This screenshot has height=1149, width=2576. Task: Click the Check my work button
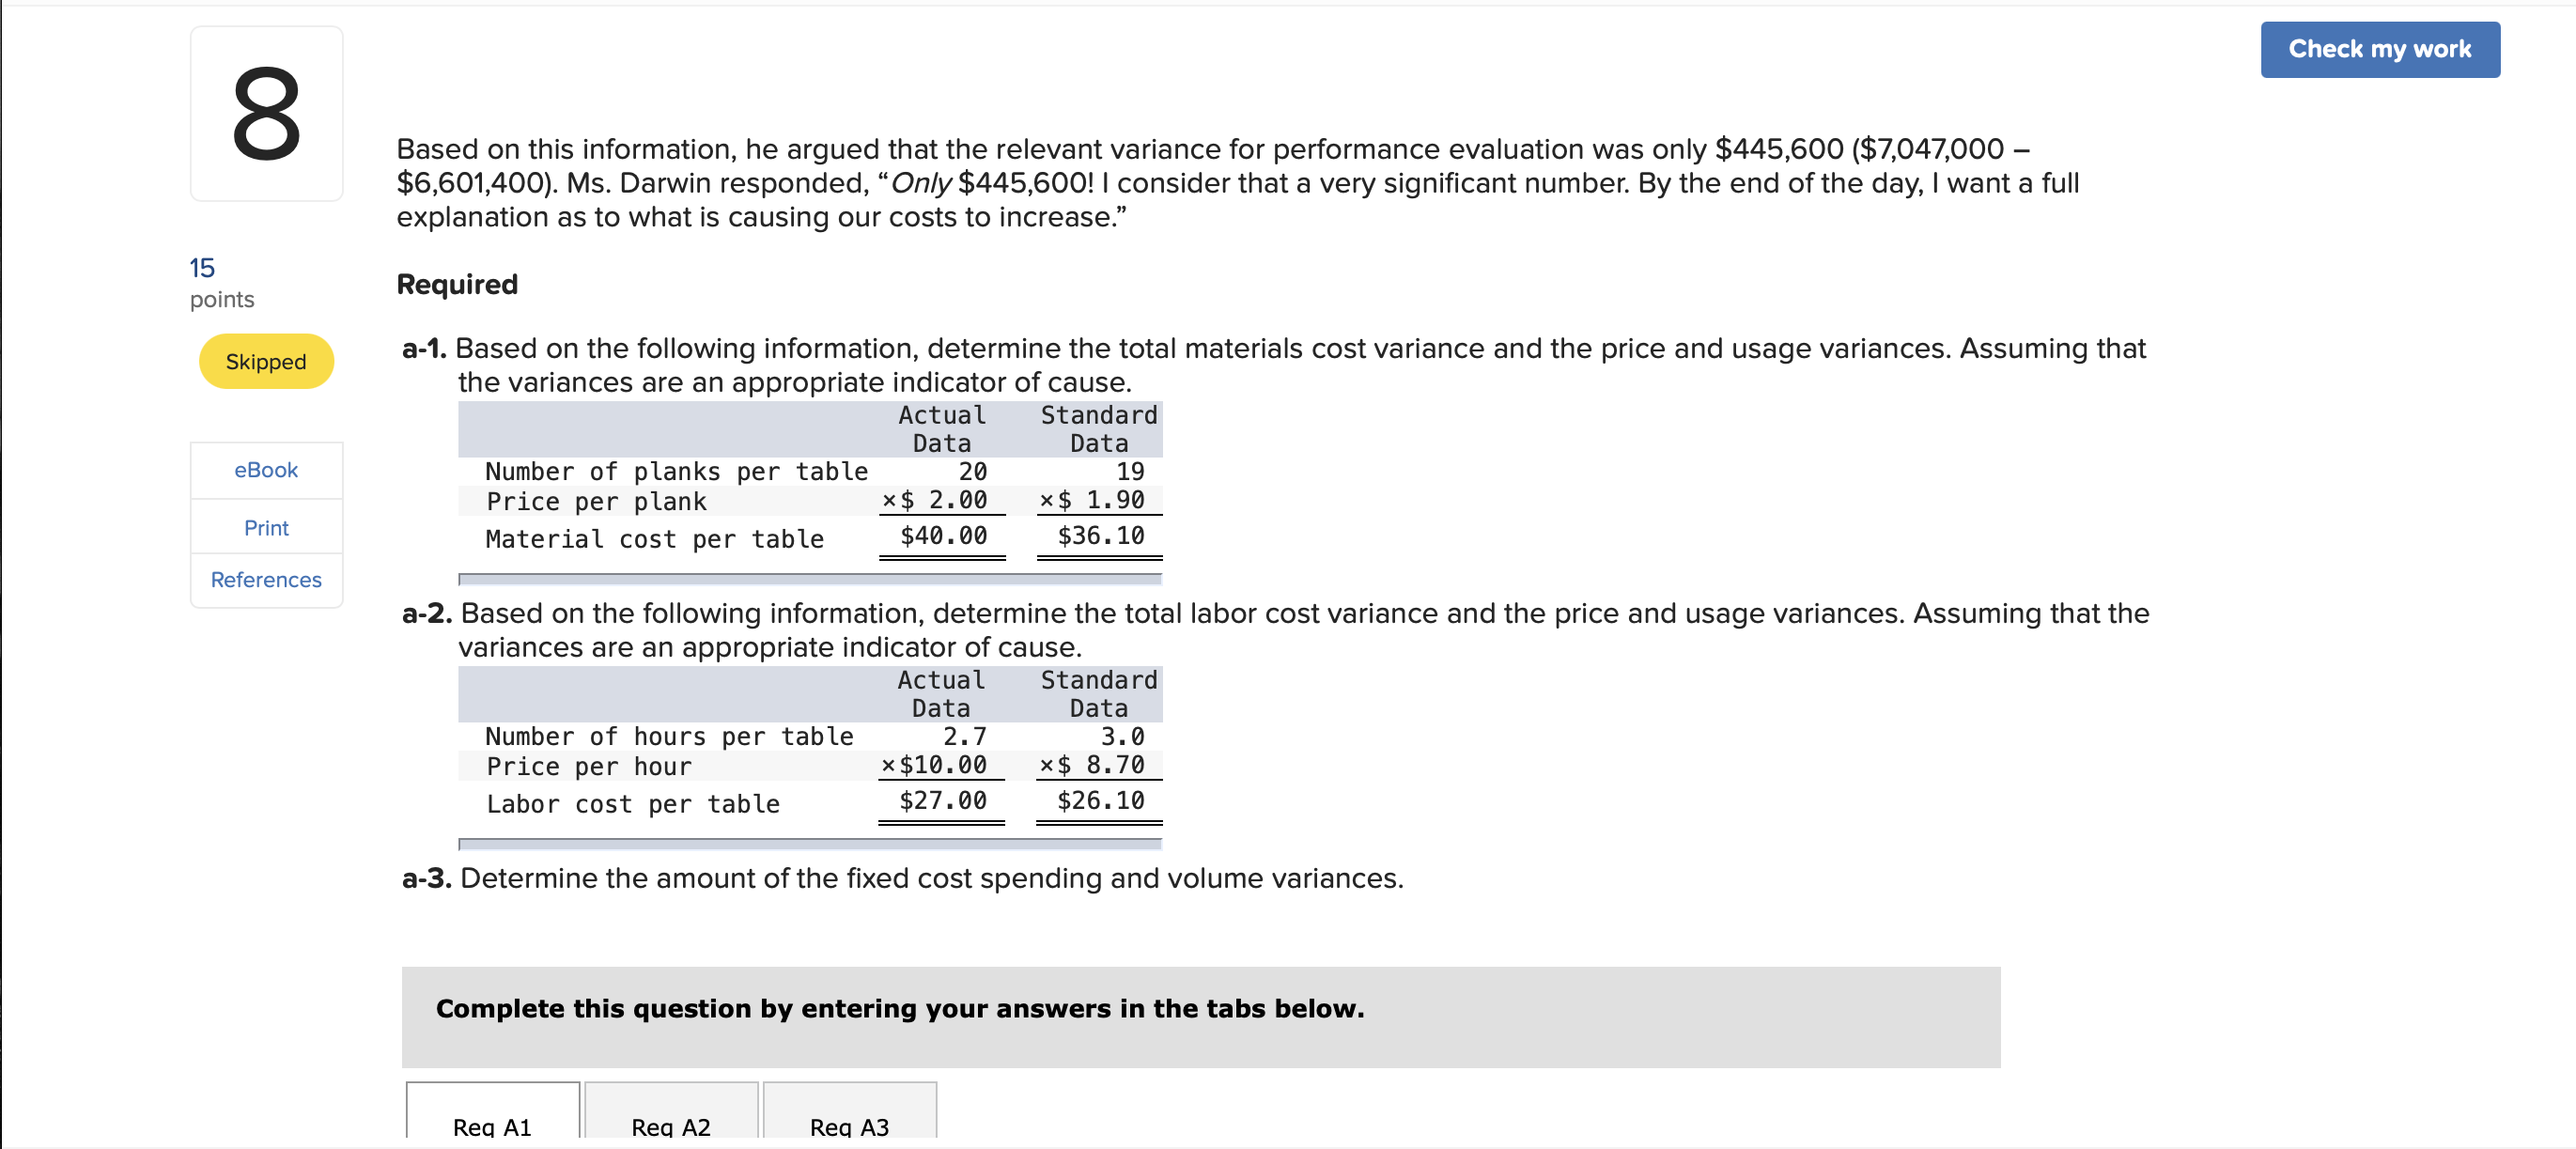[x=2380, y=48]
